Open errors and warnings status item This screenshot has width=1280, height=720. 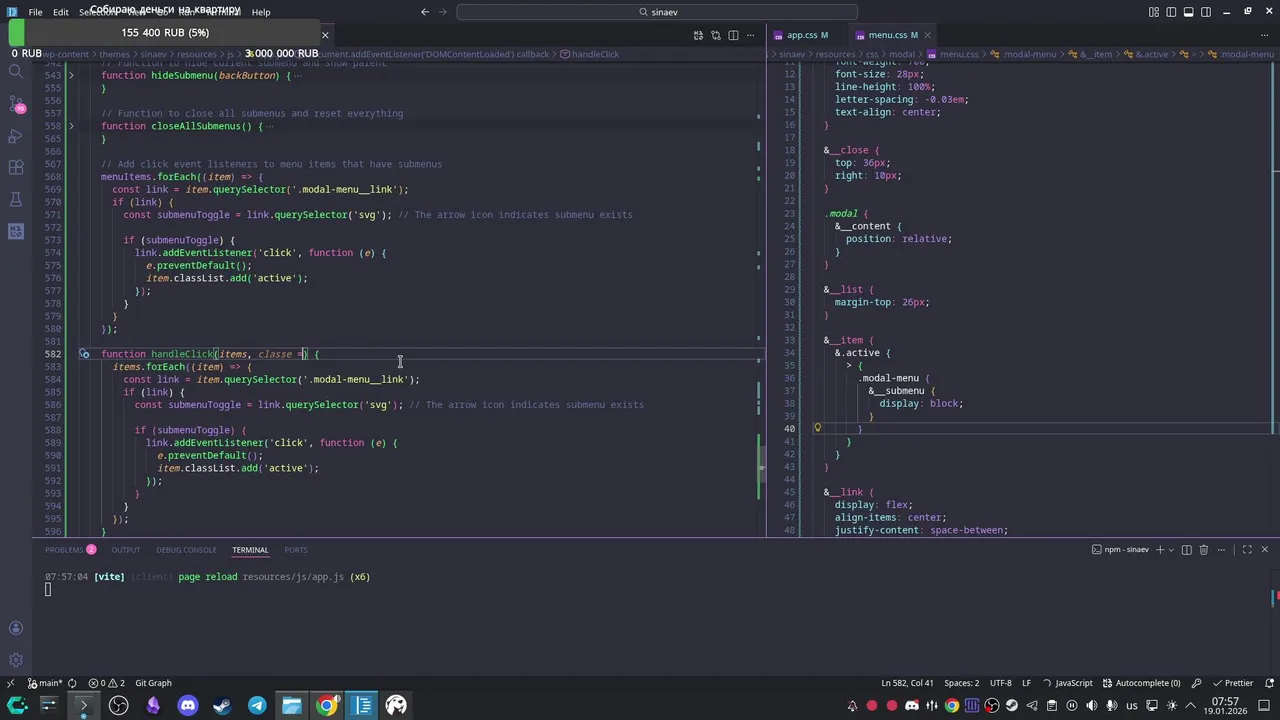107,683
